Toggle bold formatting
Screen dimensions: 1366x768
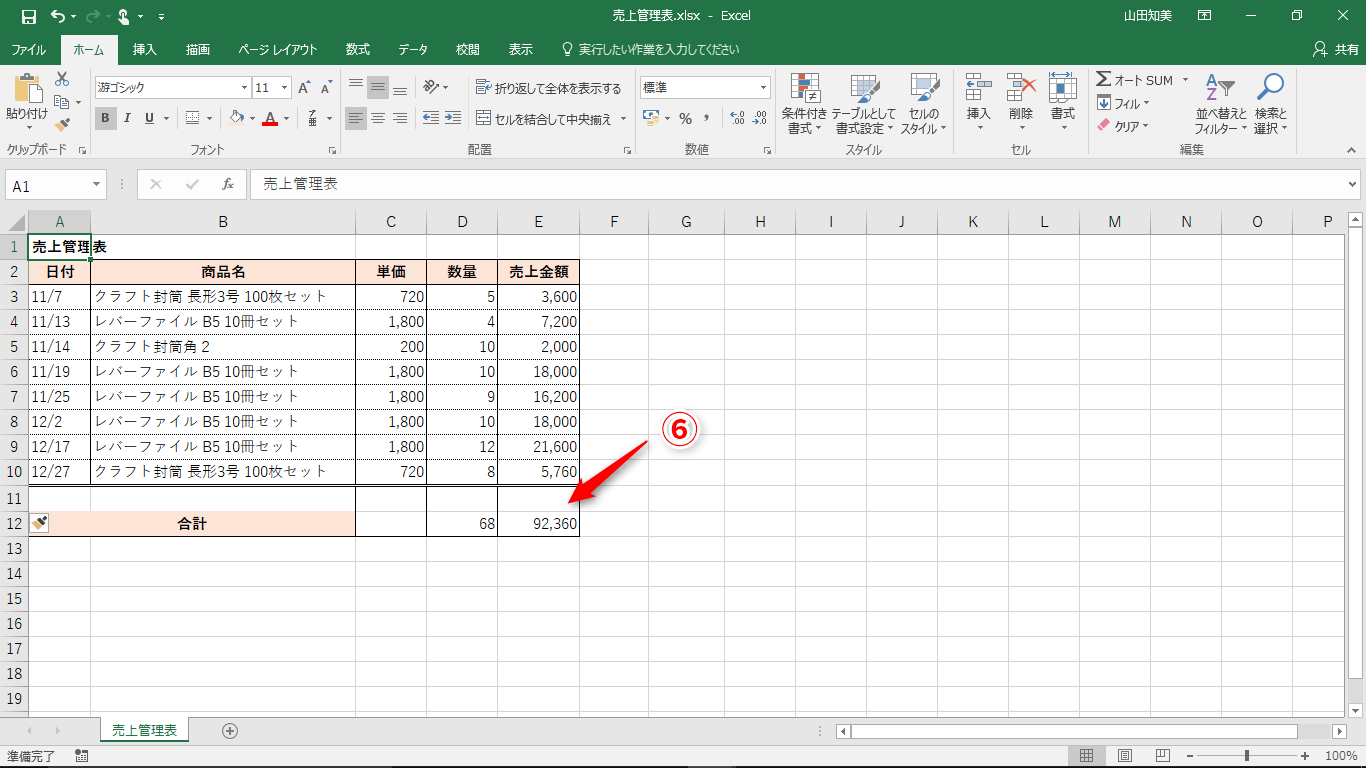tap(106, 118)
